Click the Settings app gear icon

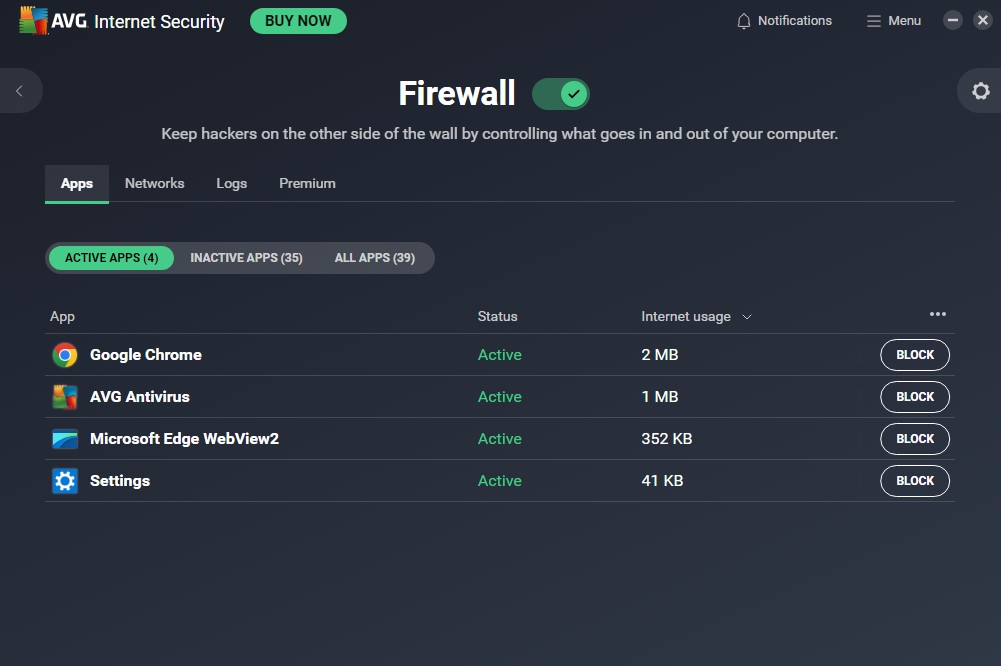click(65, 481)
